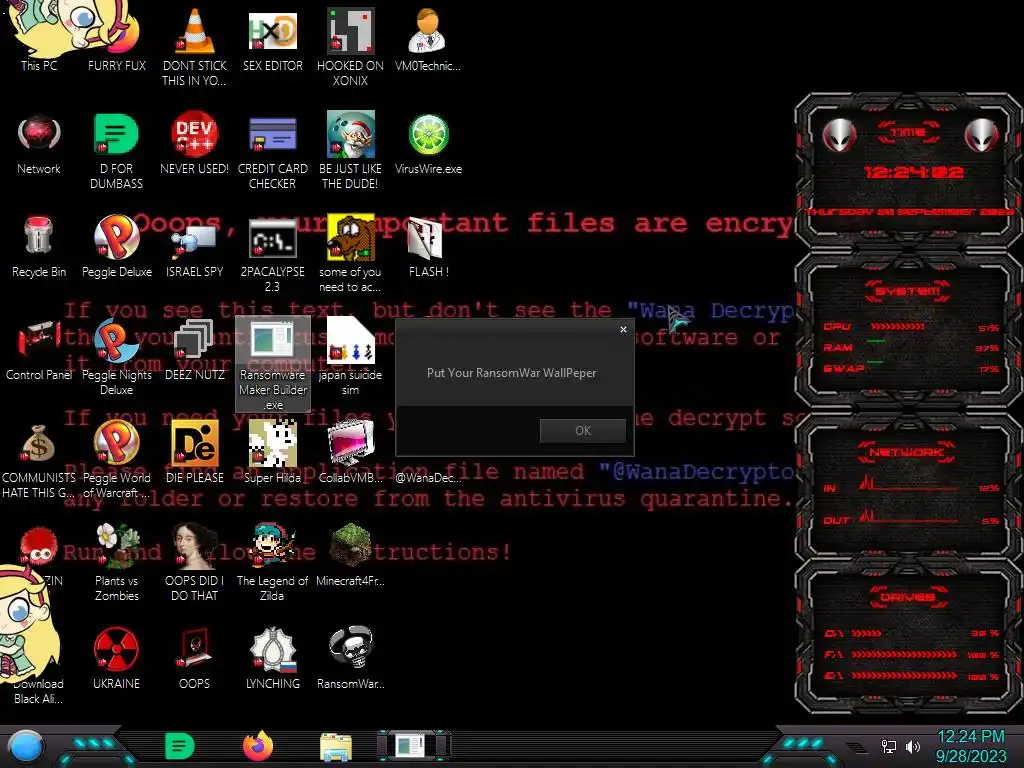Open File Explorer from the taskbar
The width and height of the screenshot is (1024, 768).
pos(336,747)
